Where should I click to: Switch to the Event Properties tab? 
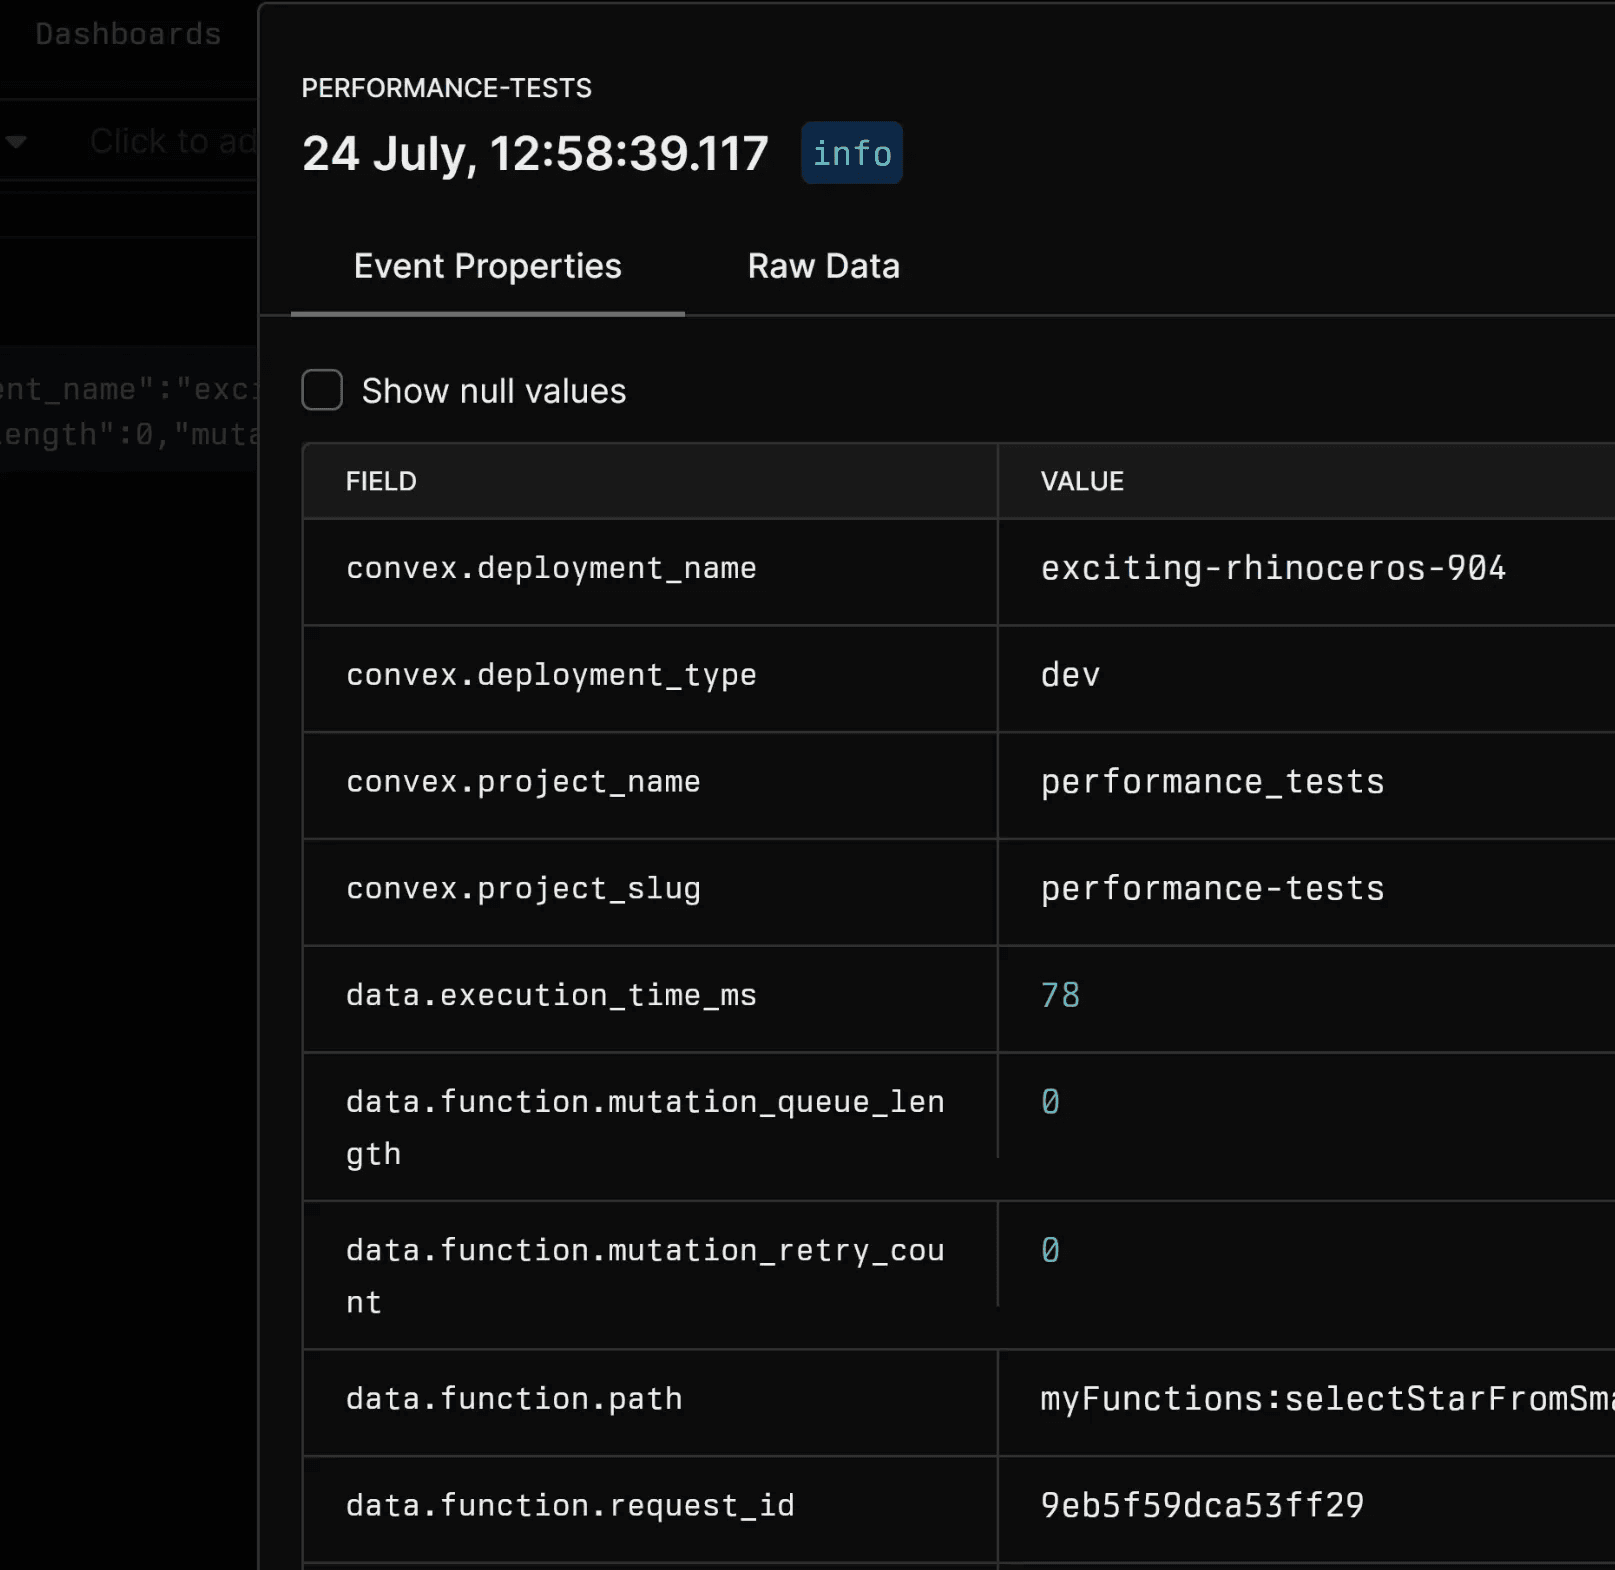(x=487, y=267)
